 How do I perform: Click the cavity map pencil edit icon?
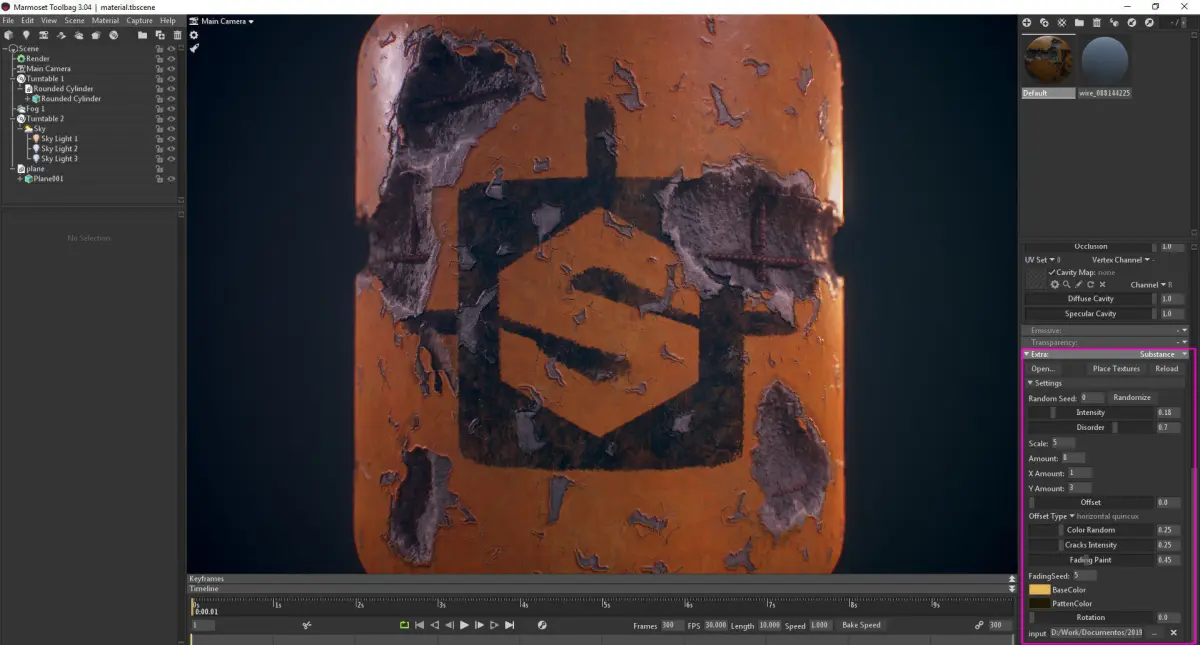(x=1079, y=285)
